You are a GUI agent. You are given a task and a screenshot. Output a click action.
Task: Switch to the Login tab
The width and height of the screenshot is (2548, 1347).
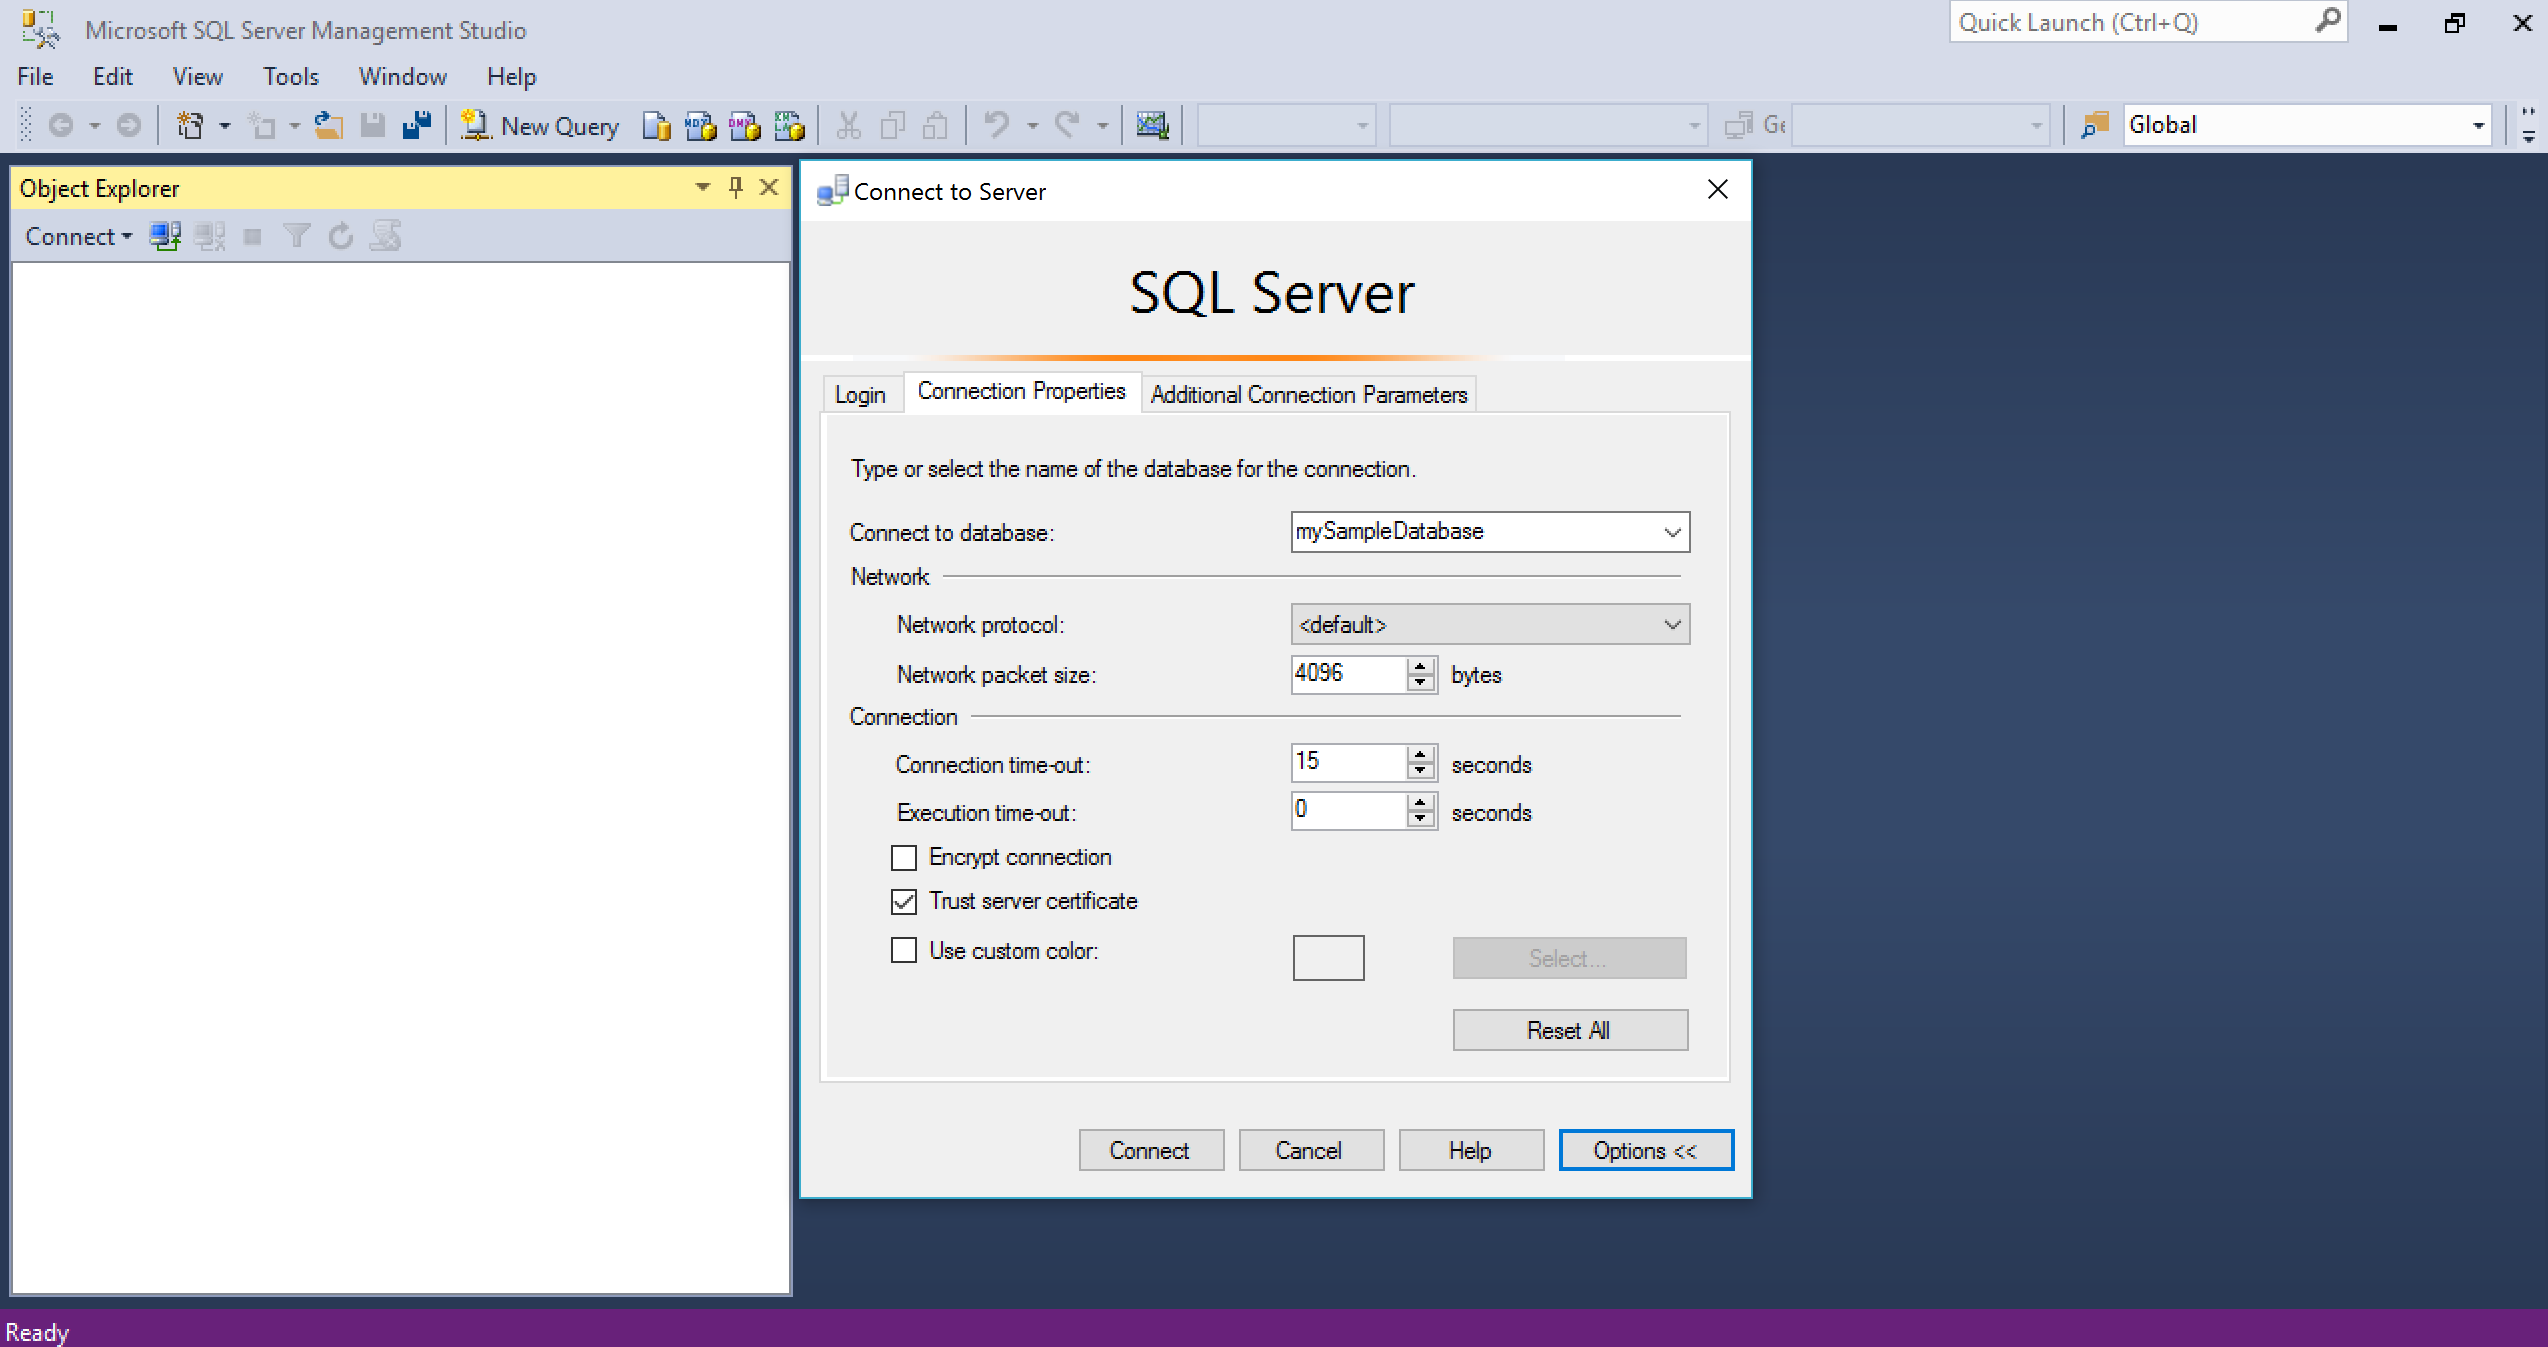click(859, 394)
